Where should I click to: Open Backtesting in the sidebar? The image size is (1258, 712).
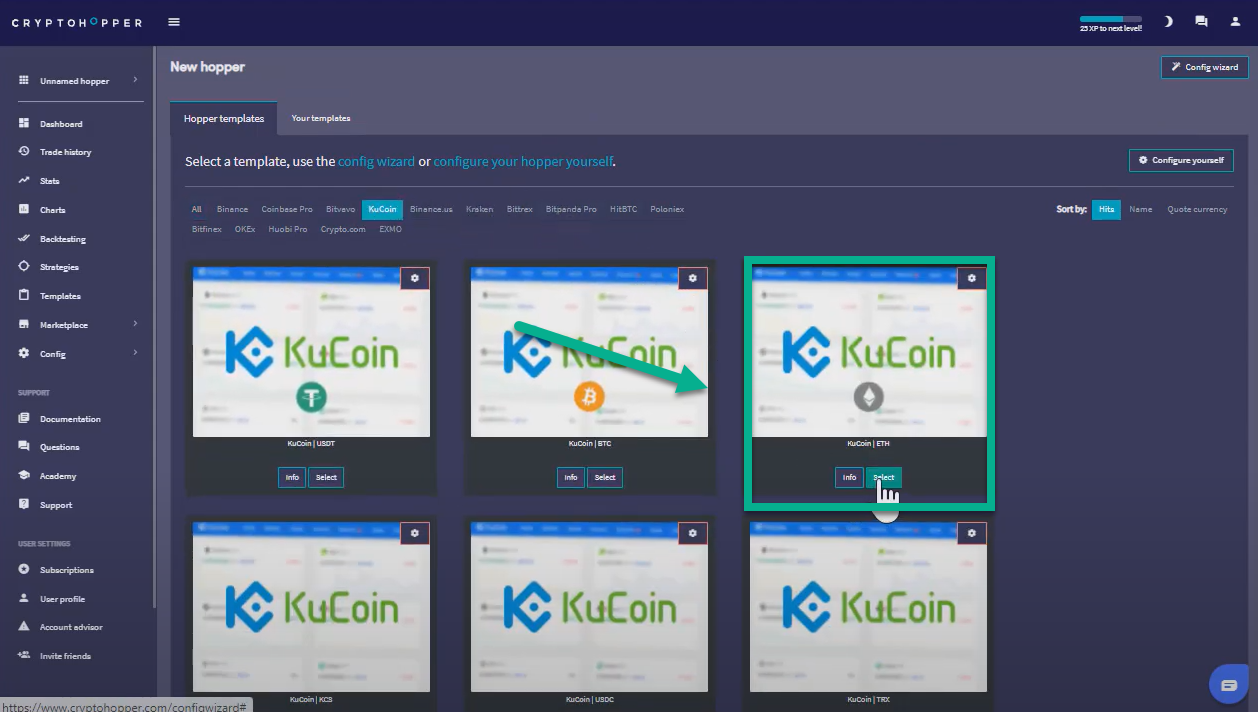coord(62,239)
